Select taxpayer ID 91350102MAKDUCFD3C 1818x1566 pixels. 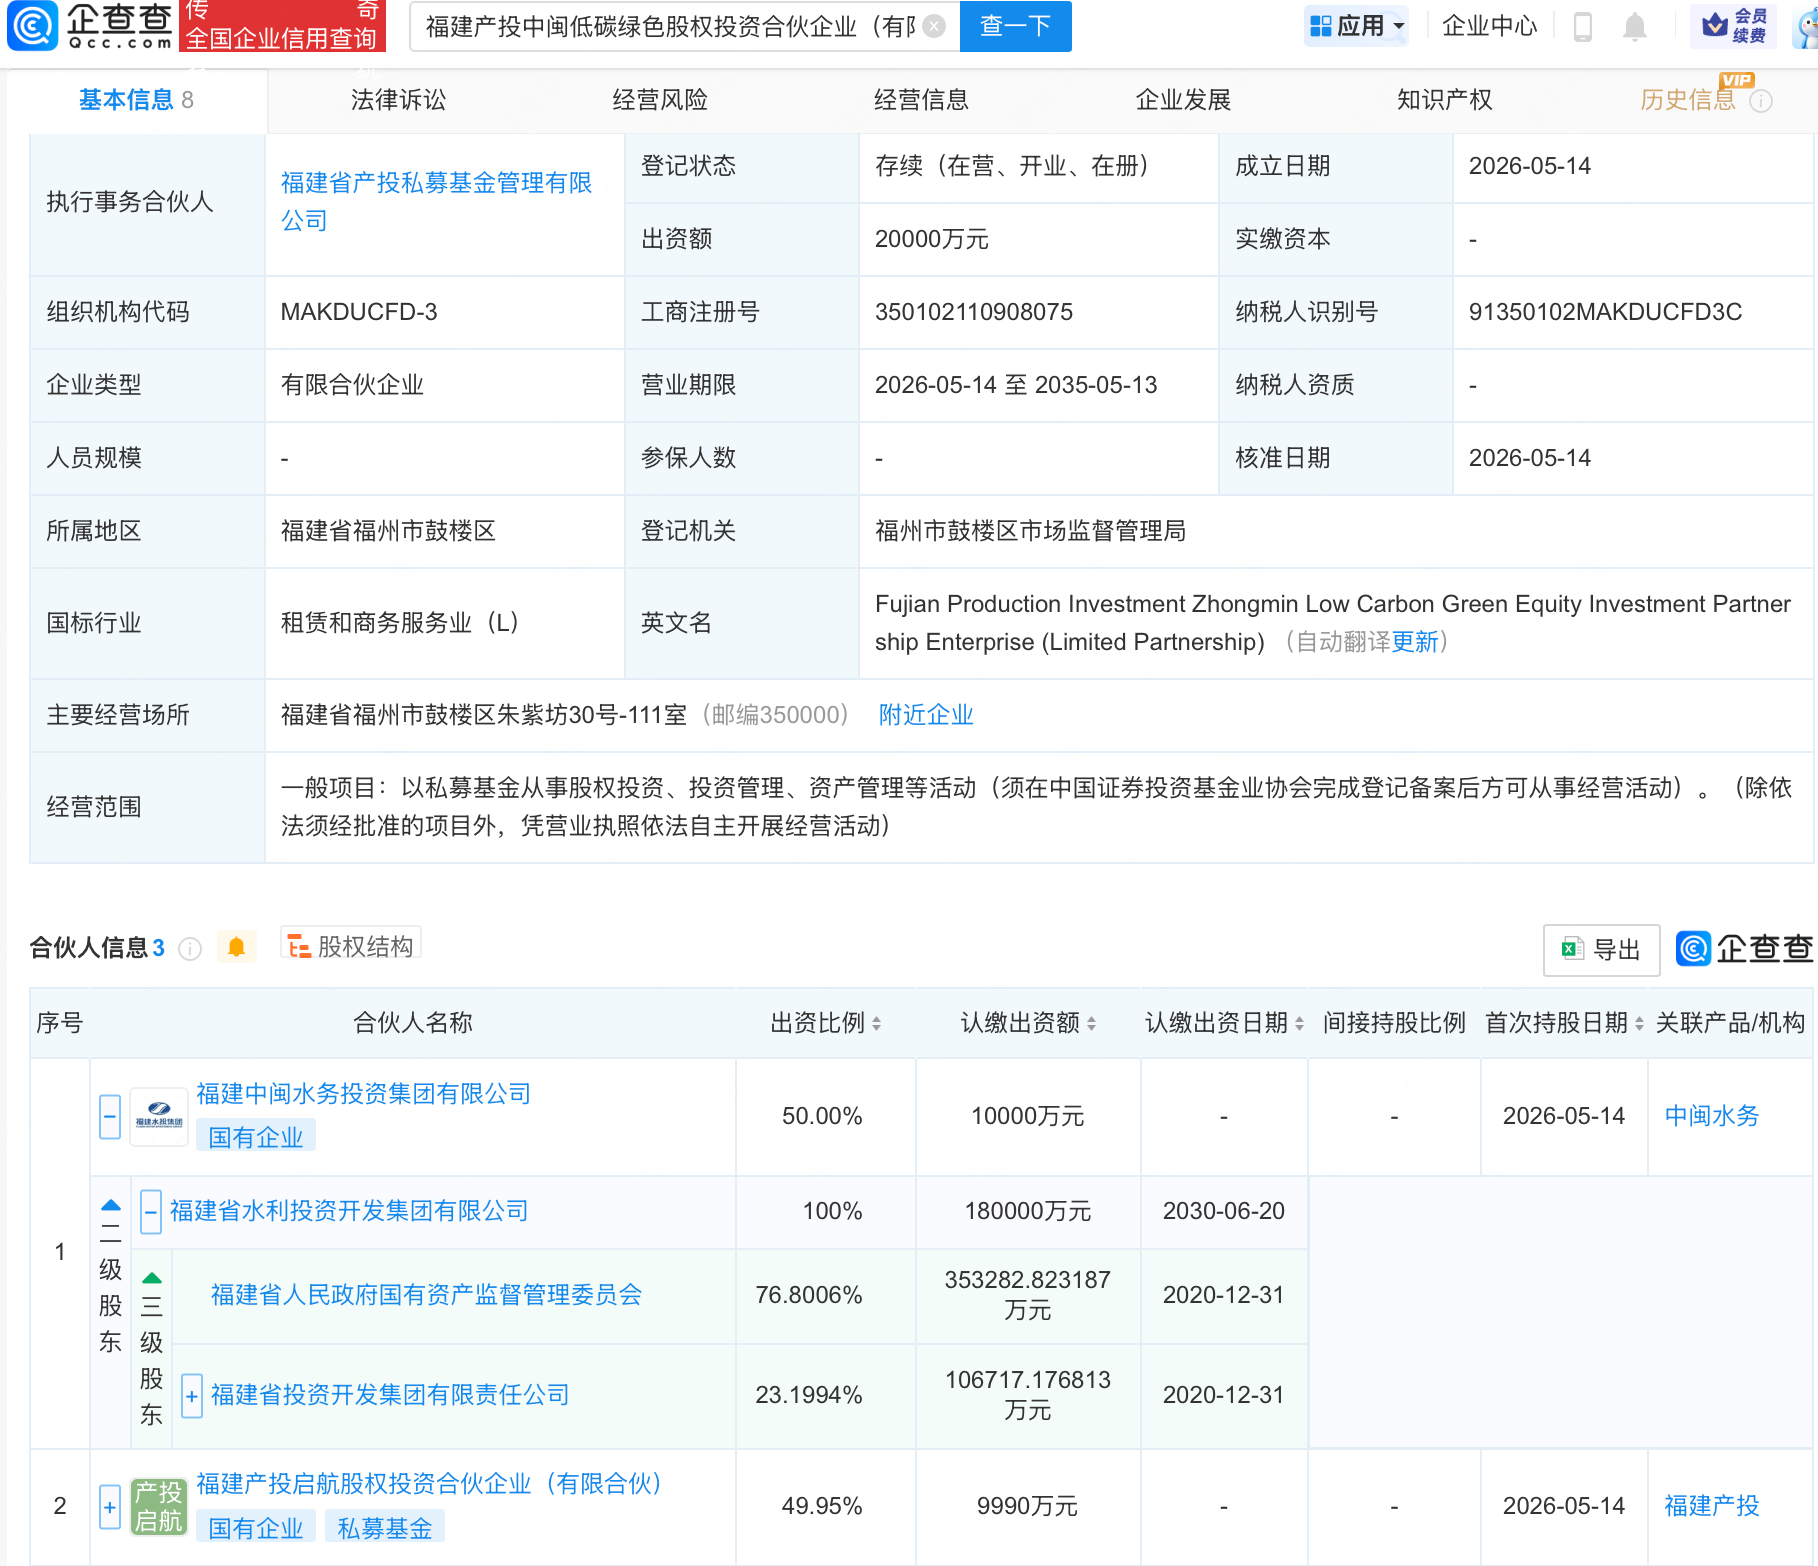click(x=1605, y=312)
